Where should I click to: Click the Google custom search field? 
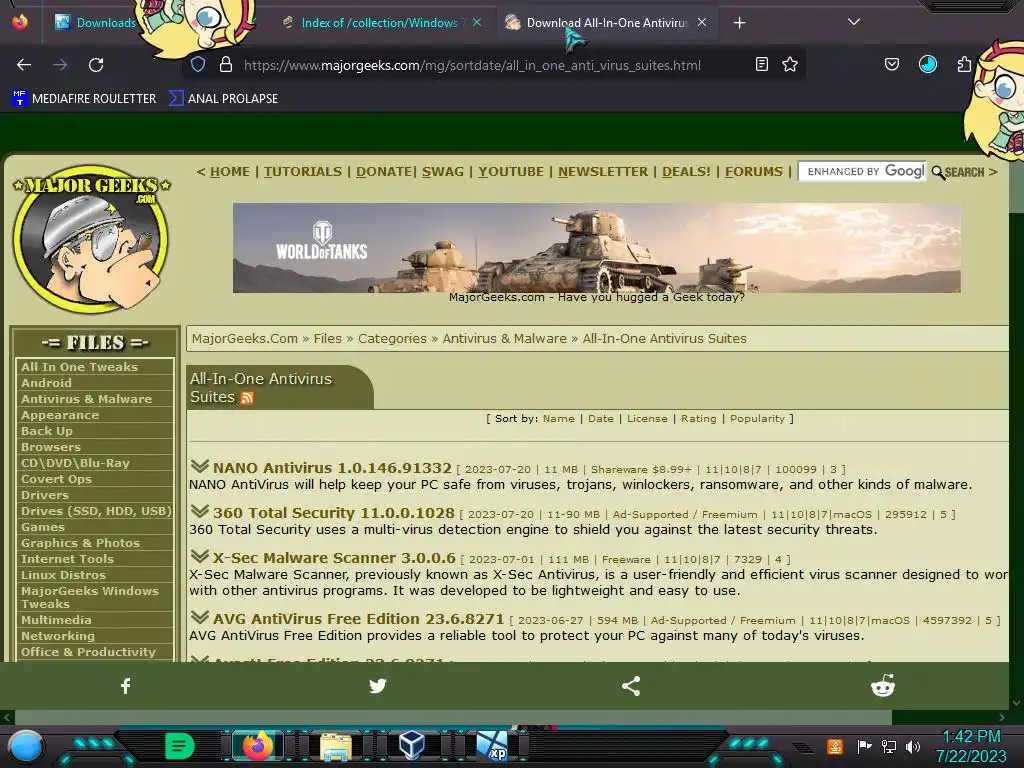[x=862, y=171]
